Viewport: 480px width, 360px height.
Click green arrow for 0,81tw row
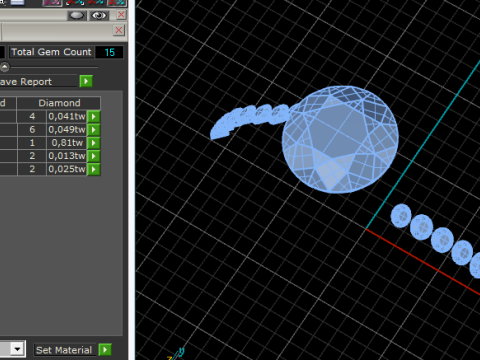point(94,143)
